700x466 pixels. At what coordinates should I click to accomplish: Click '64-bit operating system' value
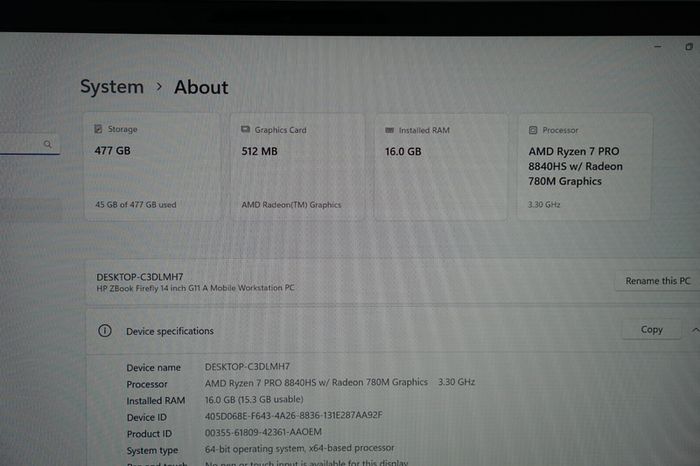click(x=300, y=448)
